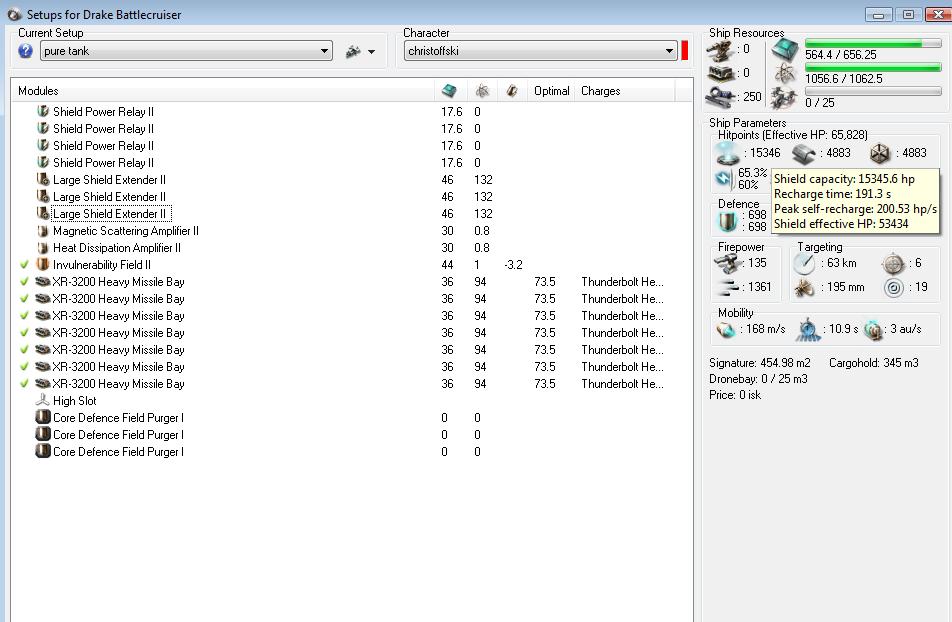Click the calibration icon showing 250
The height and width of the screenshot is (622, 952).
(720, 97)
